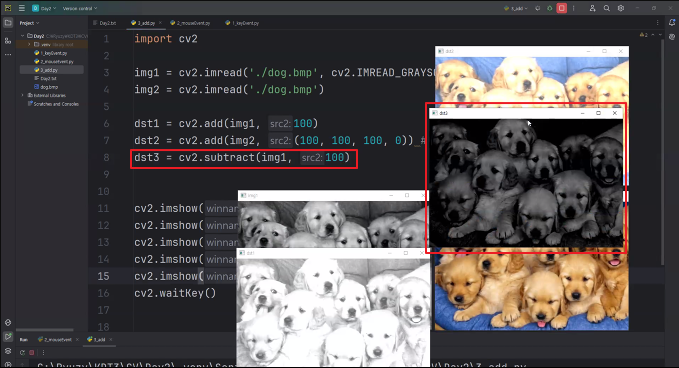The image size is (679, 368).
Task: Open IDE settings gear icon
Action: 621,8
